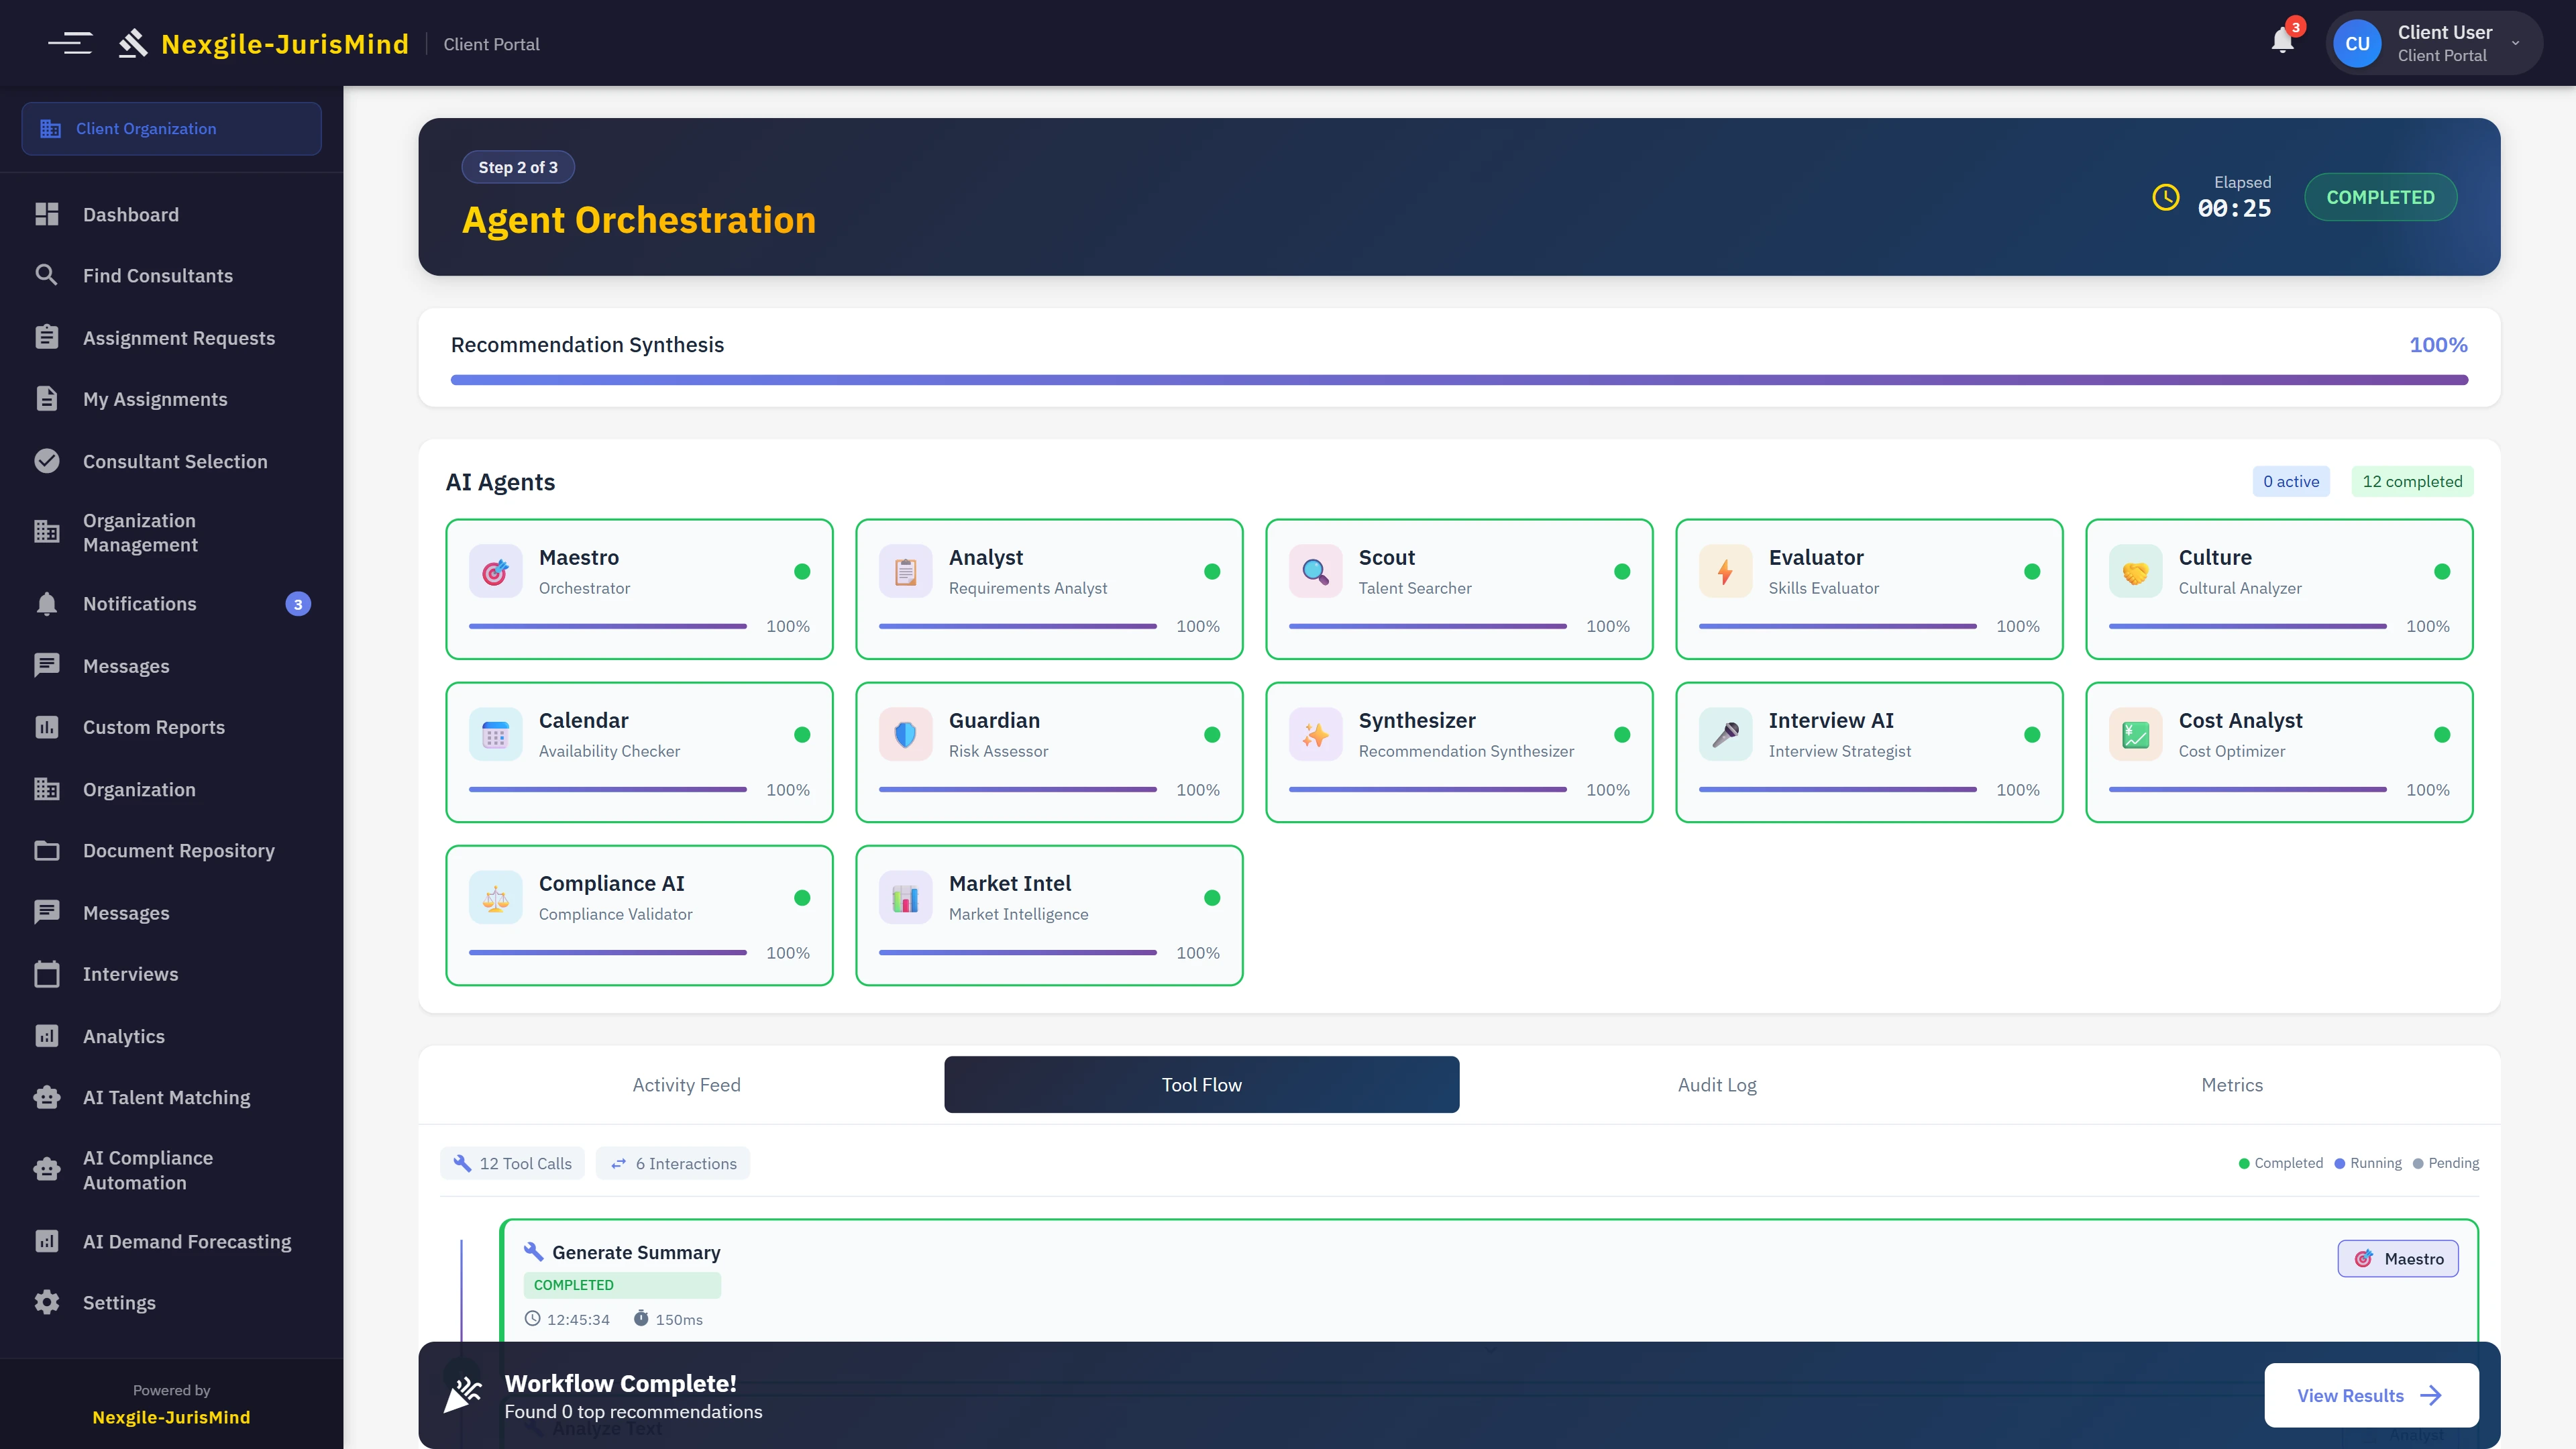Click the Interview AI microphone icon
Screen dimensions: 2576x1449
coord(1725,734)
